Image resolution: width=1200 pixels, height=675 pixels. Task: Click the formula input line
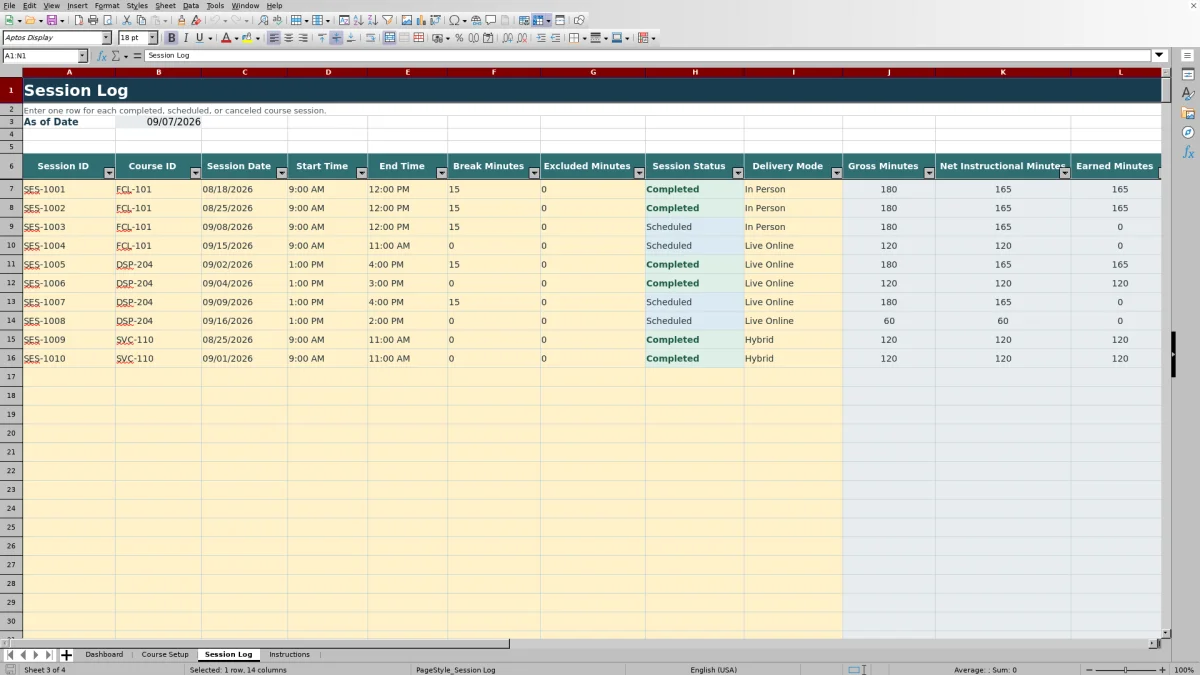pyautogui.click(x=648, y=56)
